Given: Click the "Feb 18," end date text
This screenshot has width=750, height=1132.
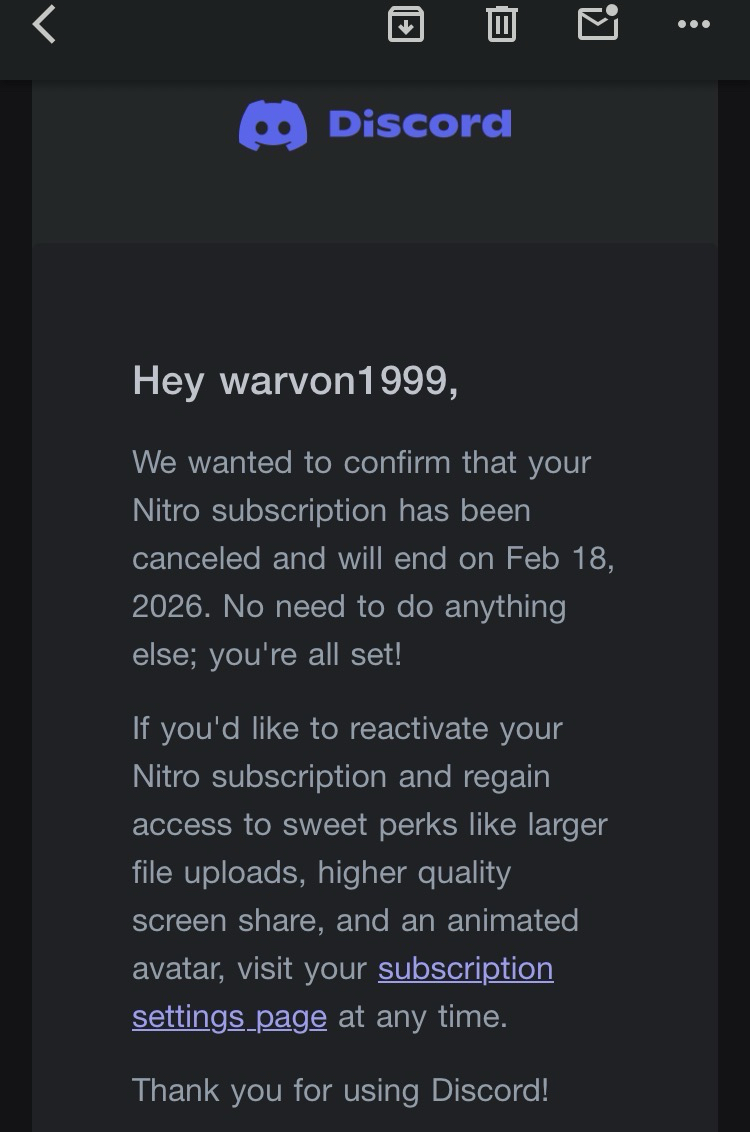Looking at the screenshot, I should click(x=560, y=558).
